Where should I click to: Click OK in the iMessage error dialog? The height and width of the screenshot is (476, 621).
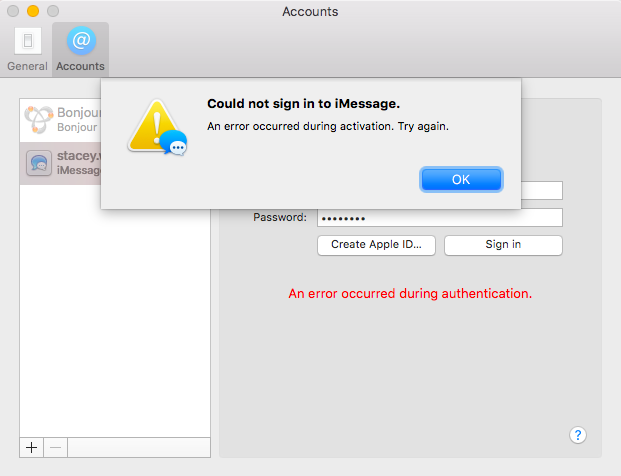[x=461, y=180]
